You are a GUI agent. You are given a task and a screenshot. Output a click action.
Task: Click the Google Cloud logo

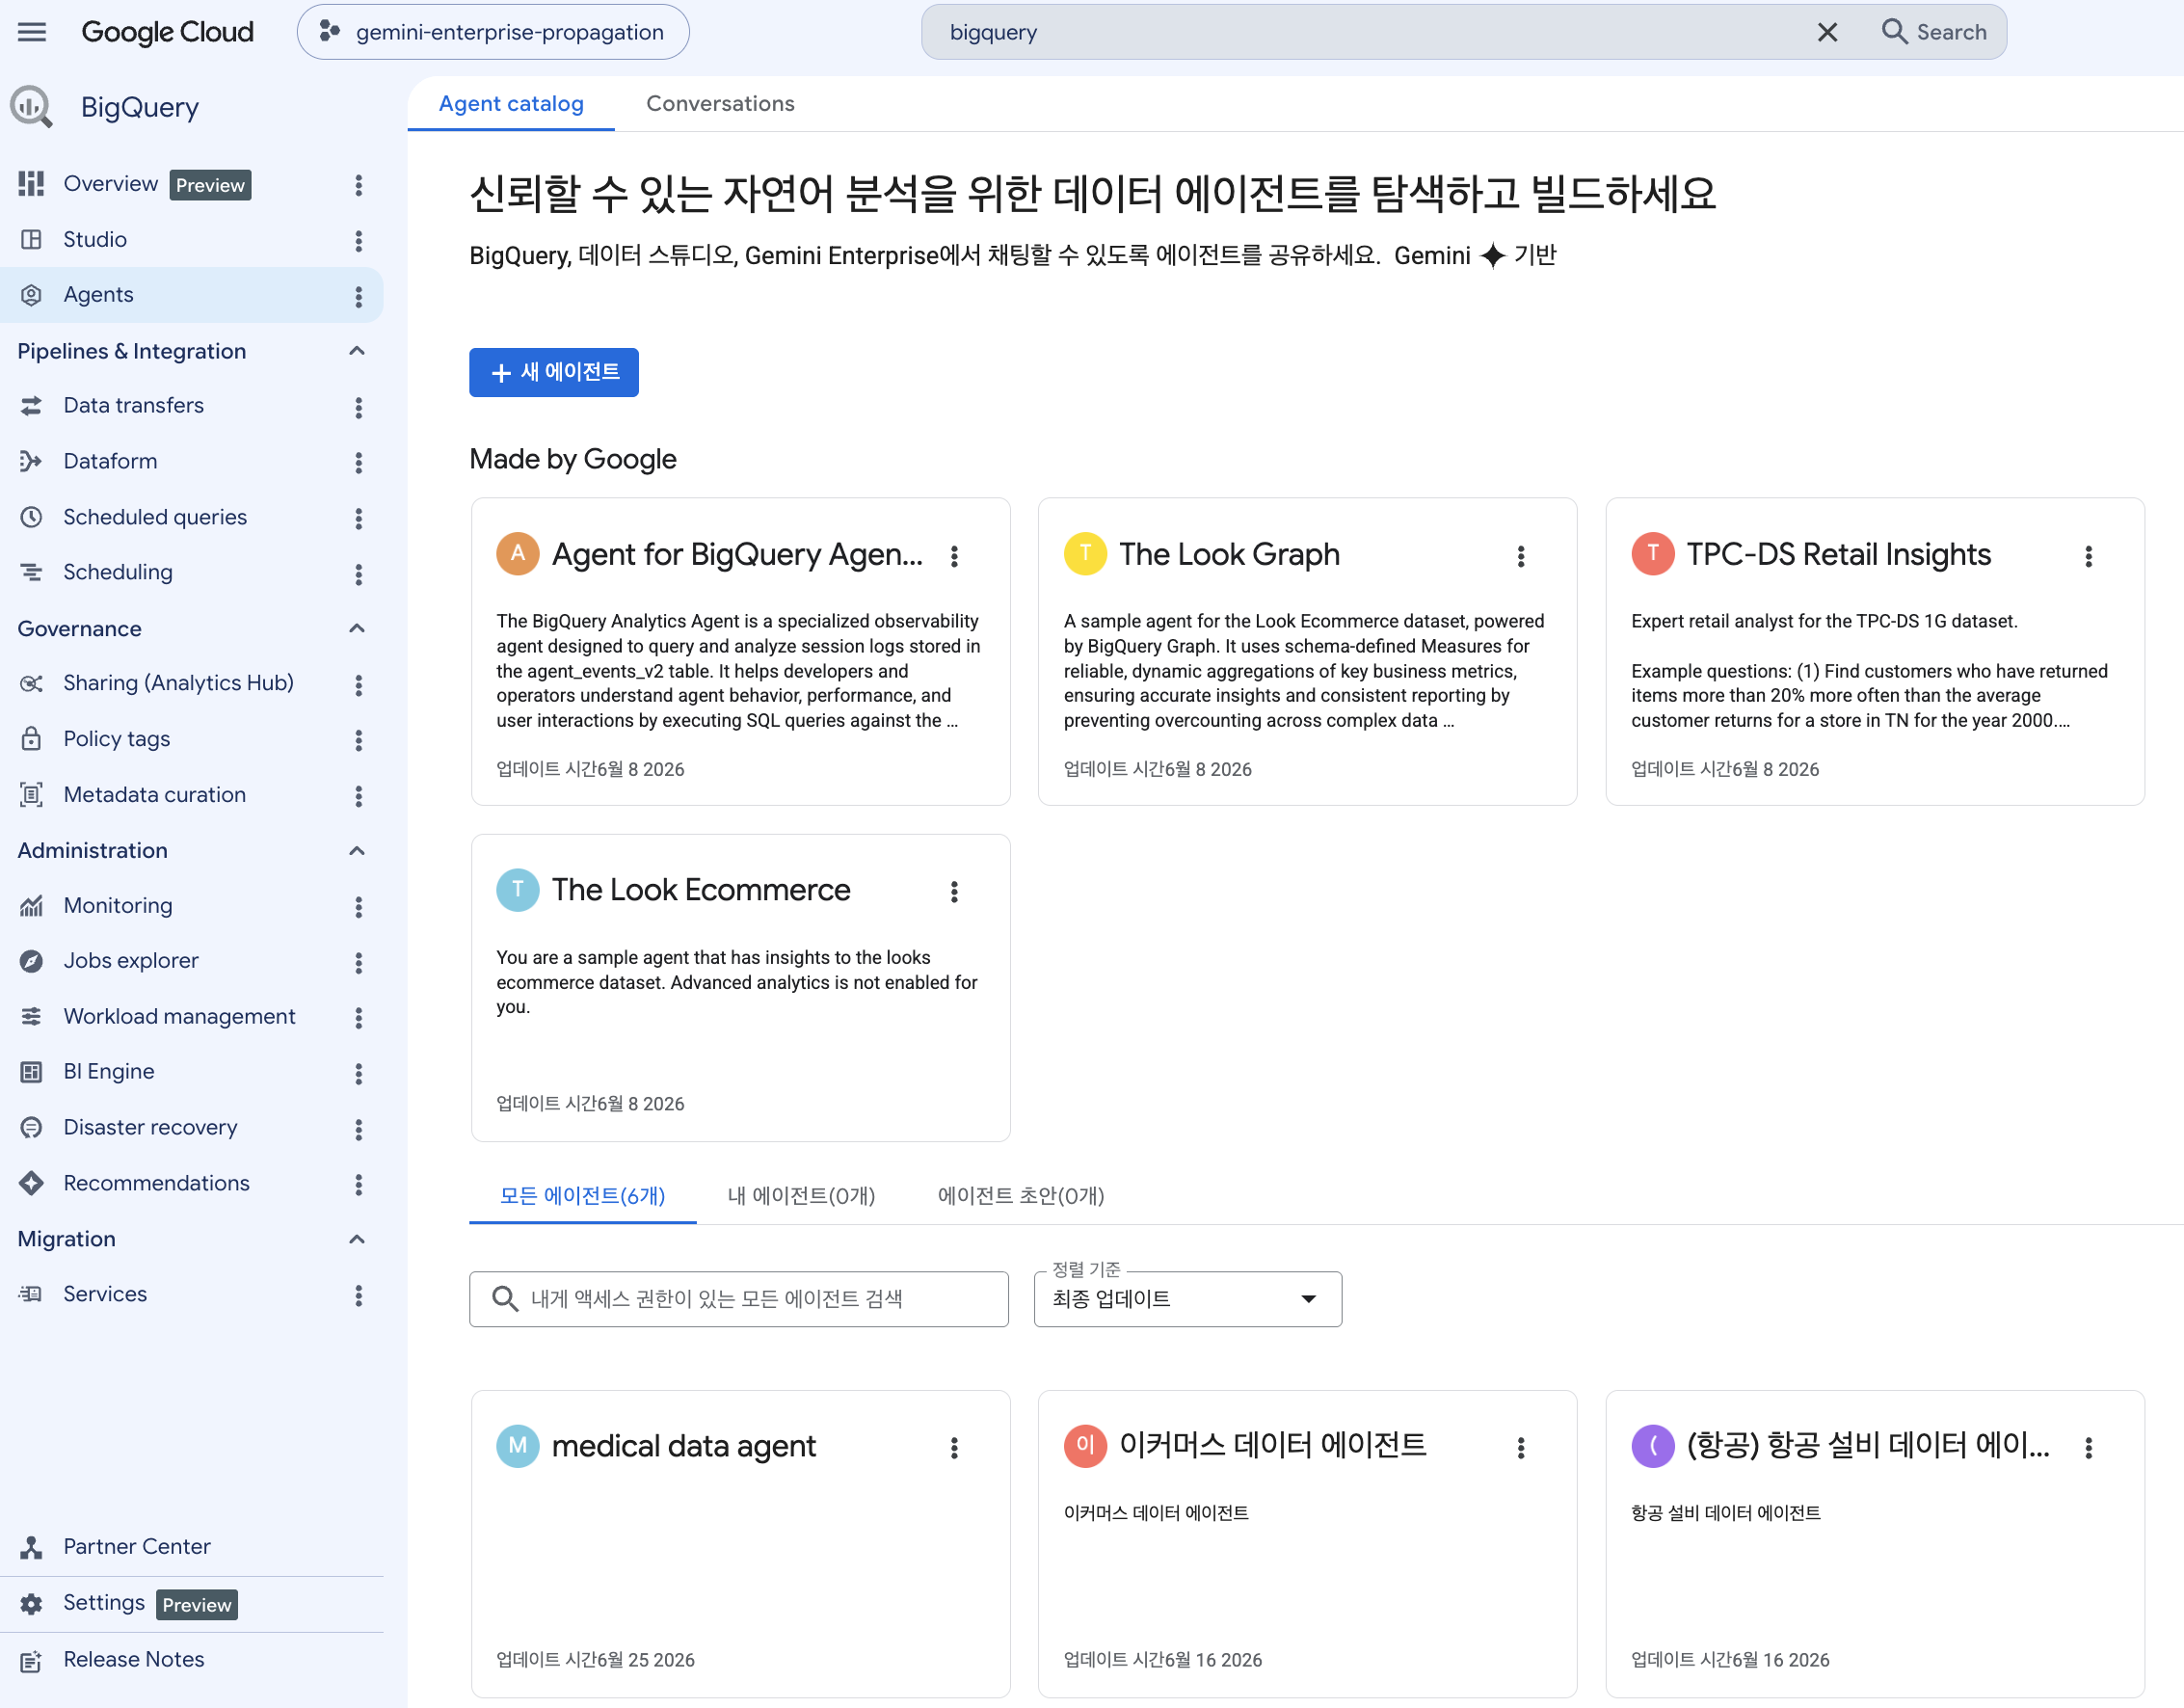(x=167, y=32)
